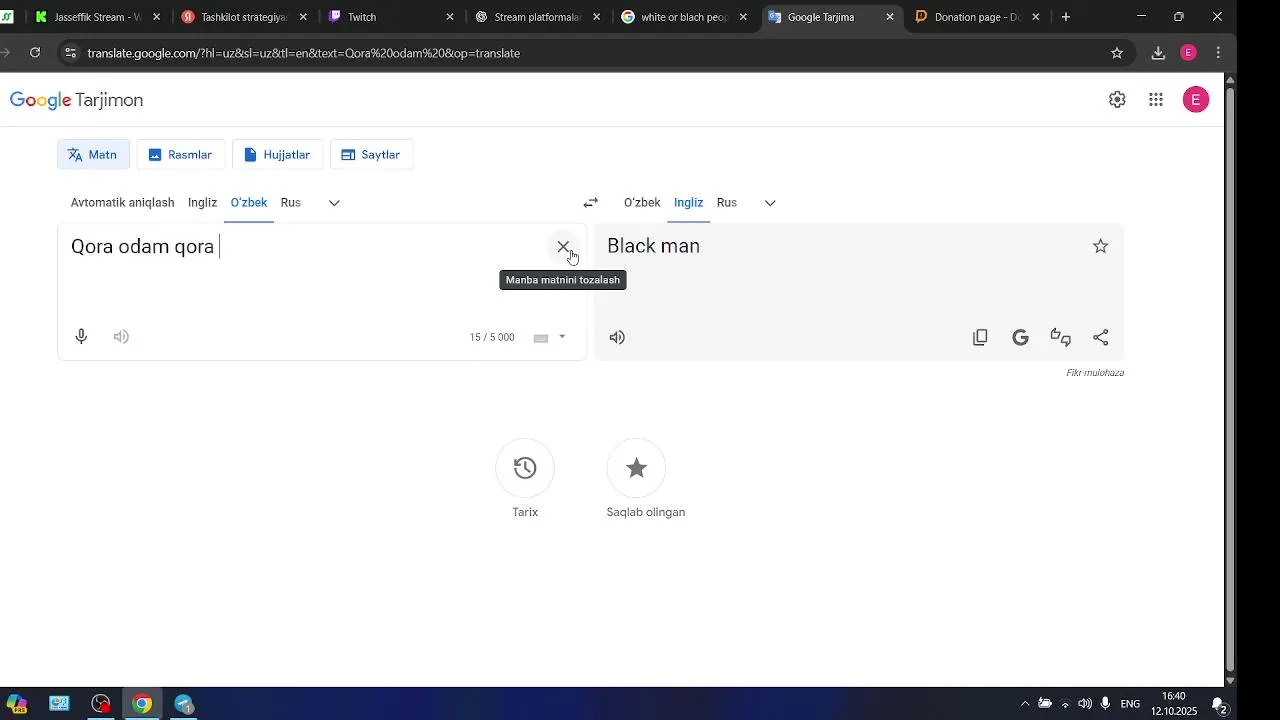Choose Ingliz as source language
1280x720 pixels.
202,203
